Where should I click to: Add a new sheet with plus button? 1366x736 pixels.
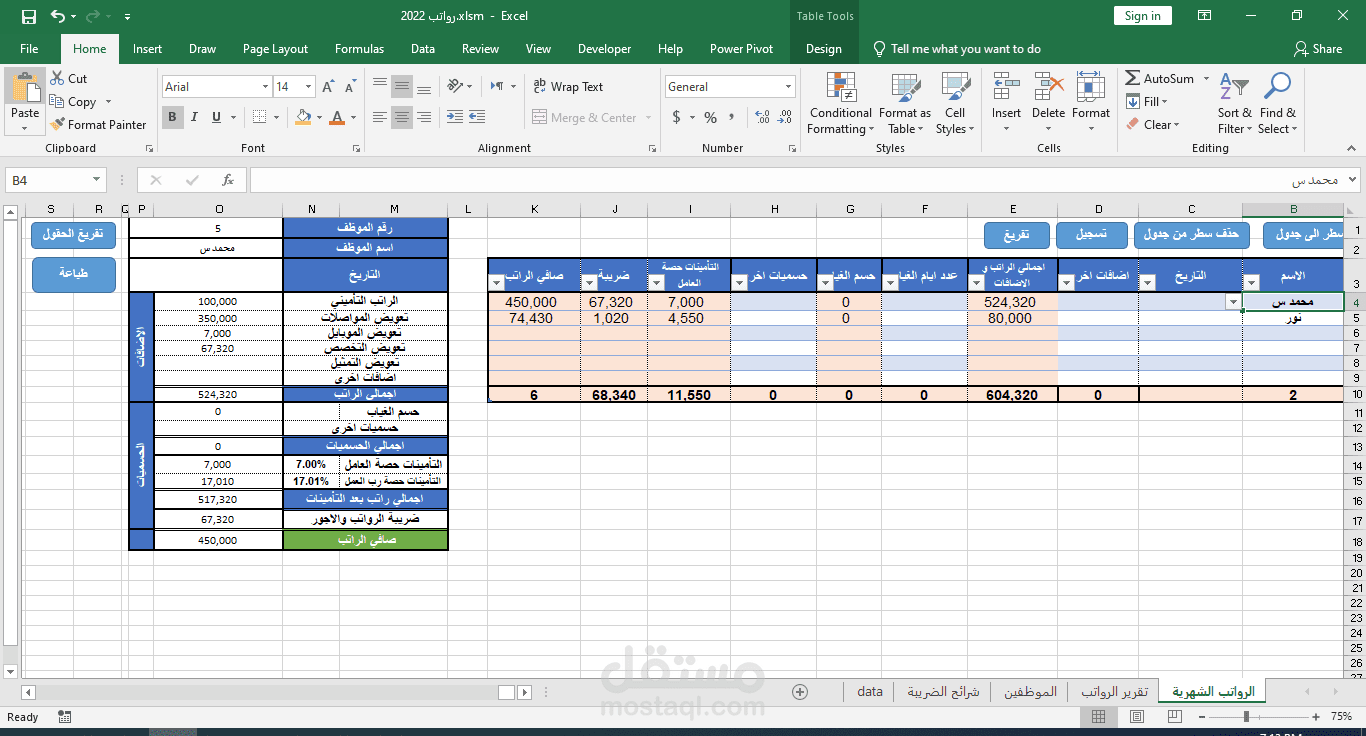coord(800,691)
